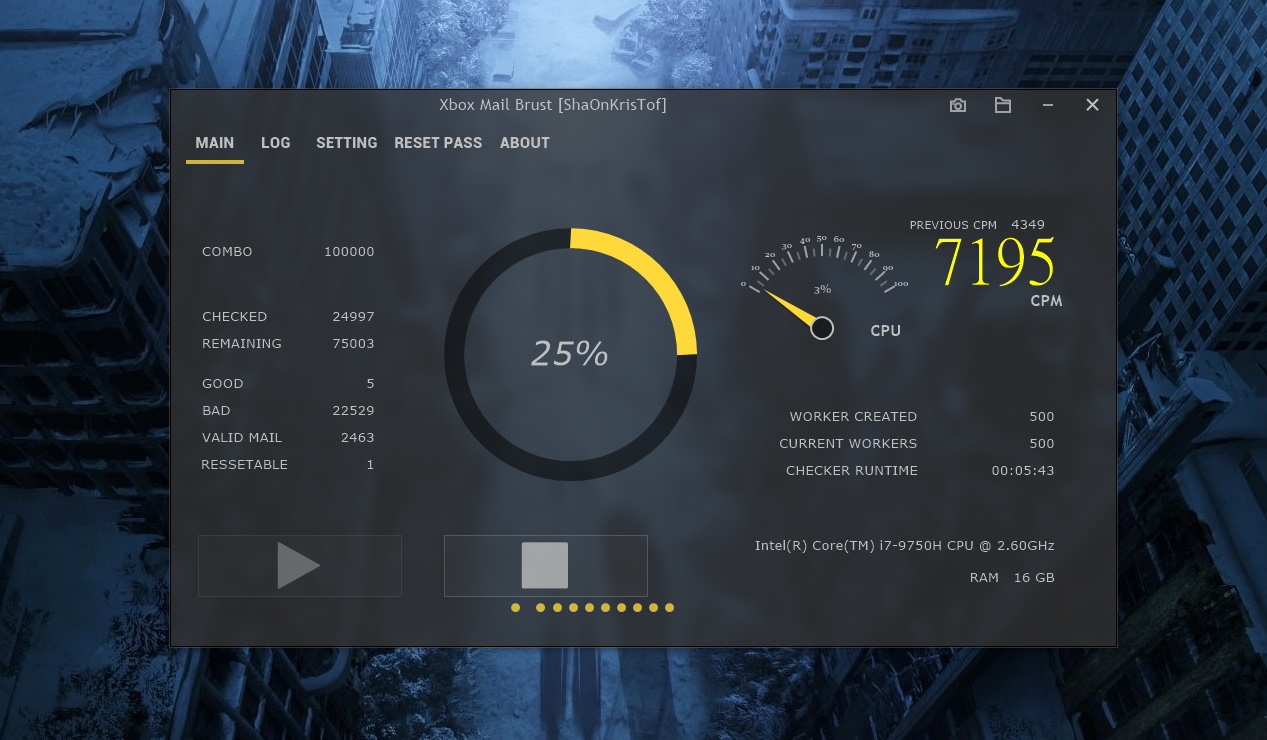1267x740 pixels.
Task: Switch to the MAIN tab
Action: pyautogui.click(x=214, y=143)
